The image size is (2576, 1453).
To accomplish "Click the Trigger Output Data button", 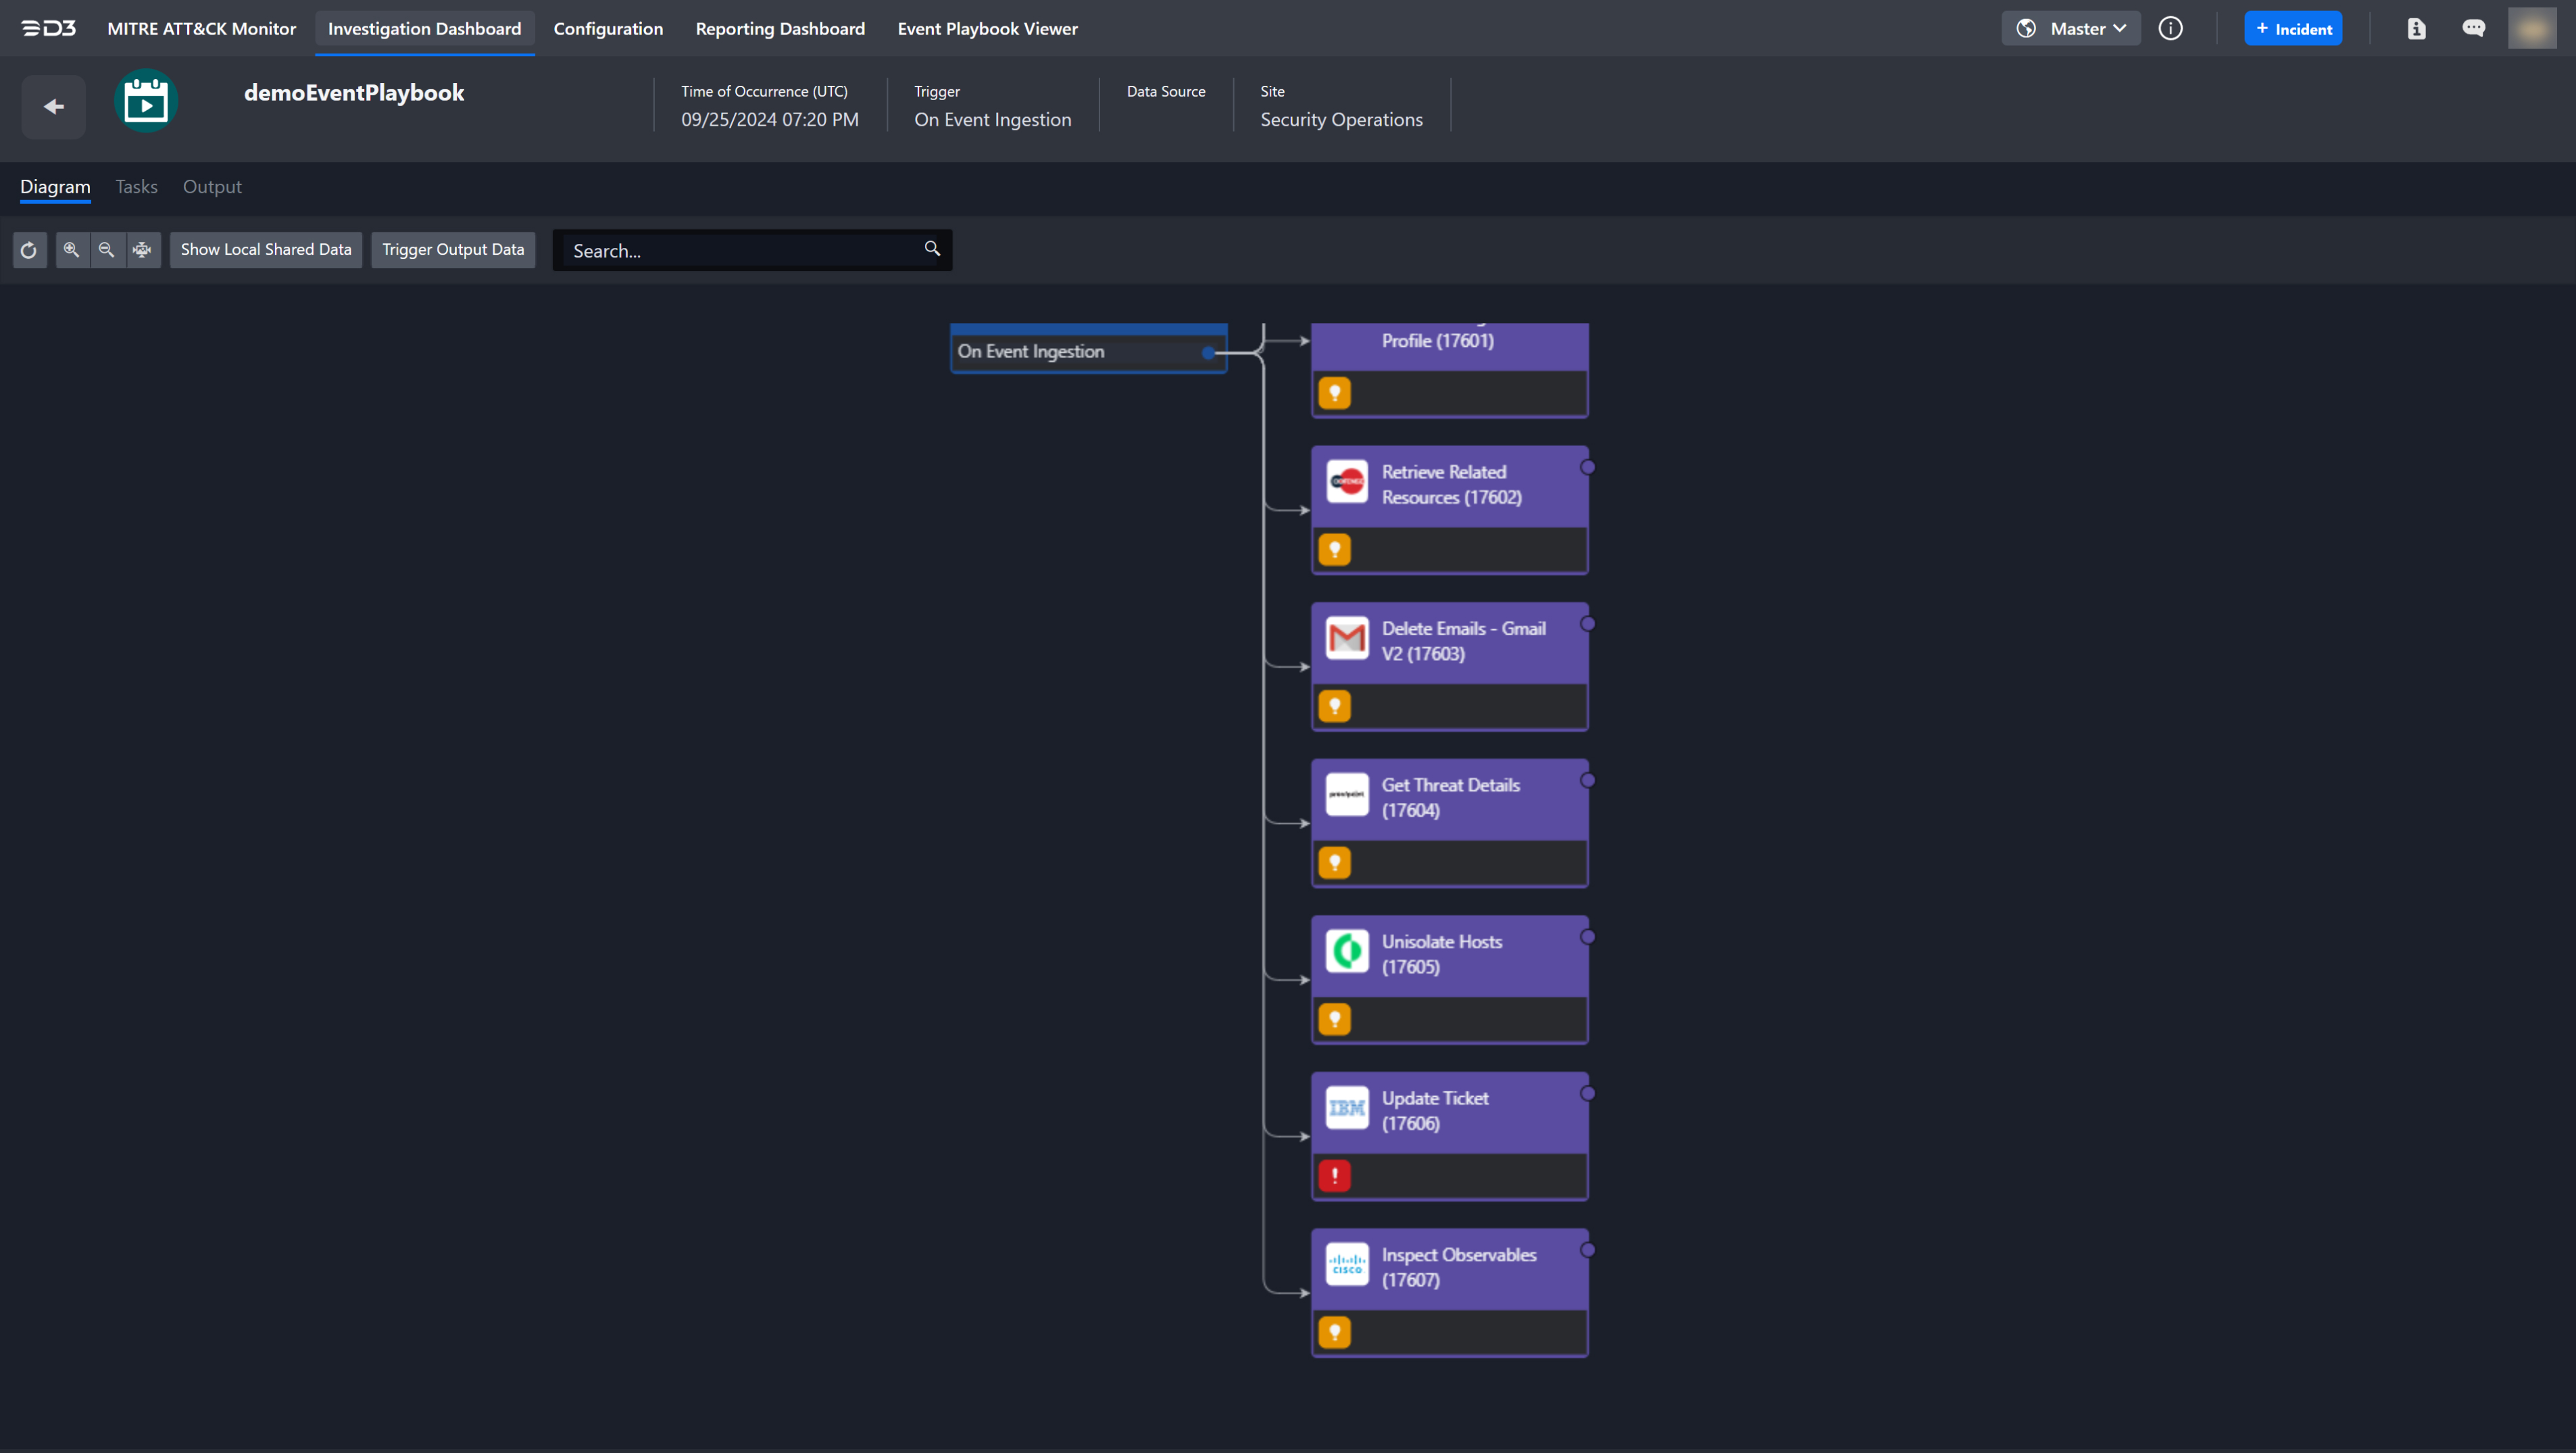I will click(x=453, y=250).
